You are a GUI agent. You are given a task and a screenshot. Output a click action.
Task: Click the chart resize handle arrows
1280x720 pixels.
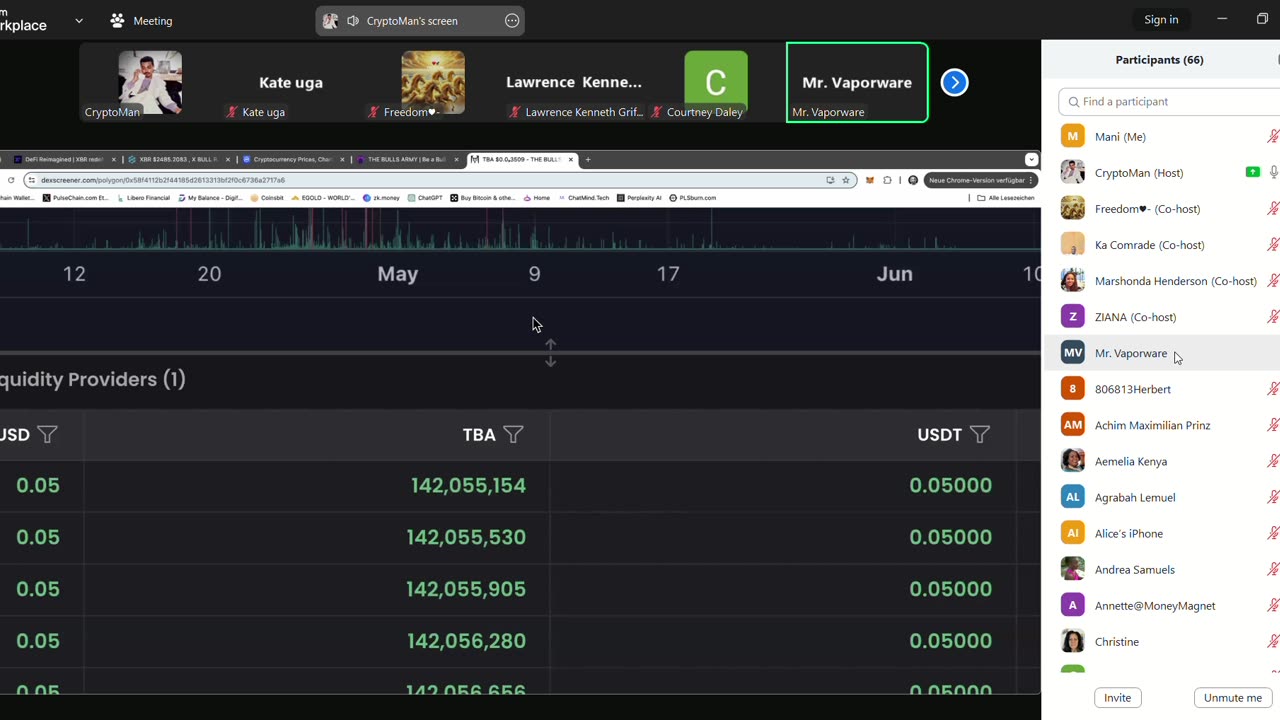point(550,352)
